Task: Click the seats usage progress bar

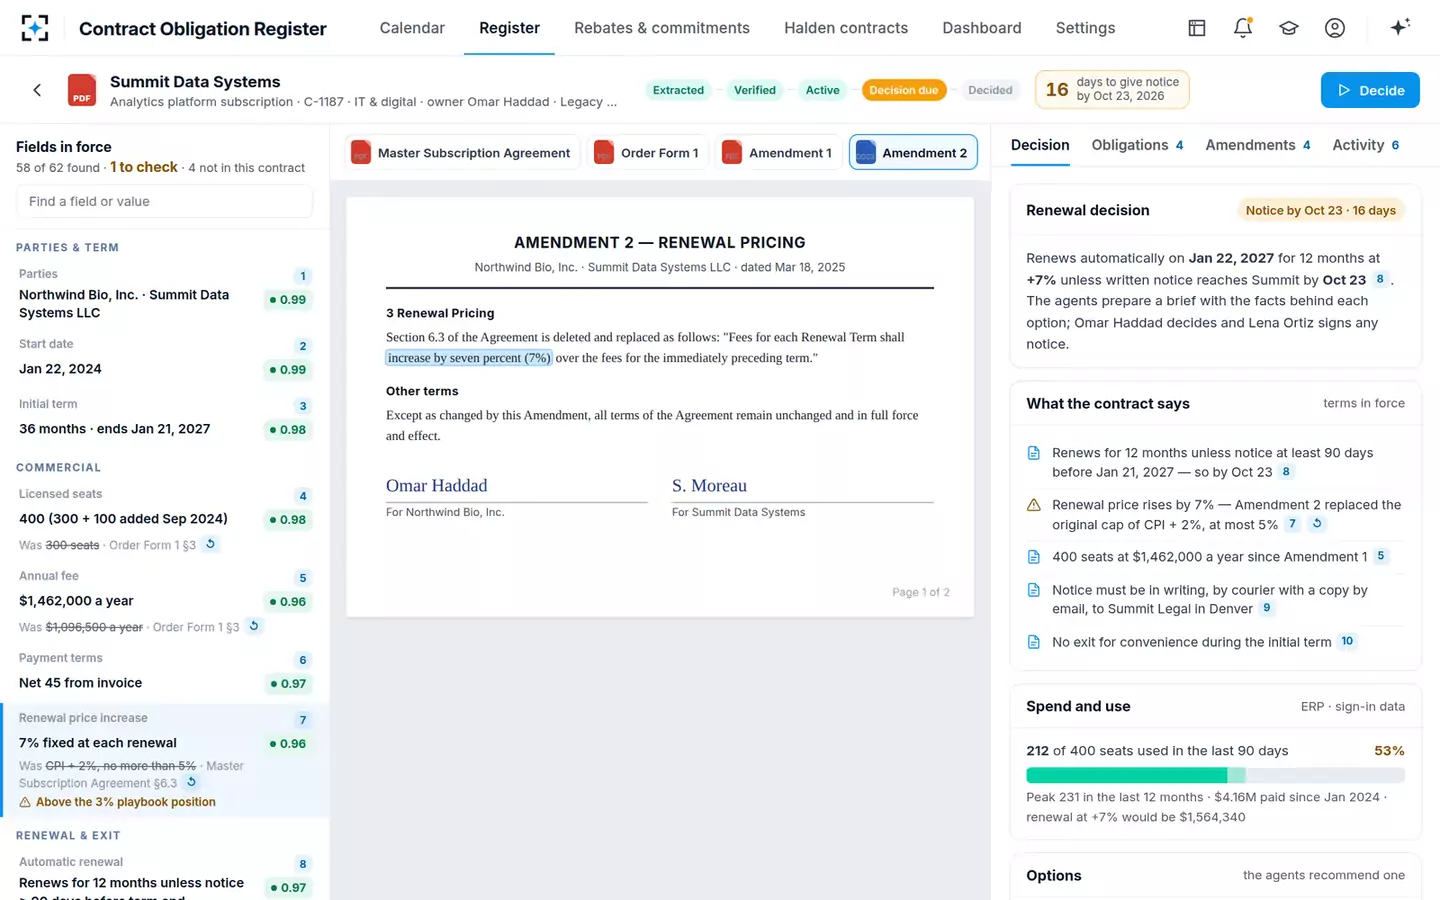Action: (1215, 775)
